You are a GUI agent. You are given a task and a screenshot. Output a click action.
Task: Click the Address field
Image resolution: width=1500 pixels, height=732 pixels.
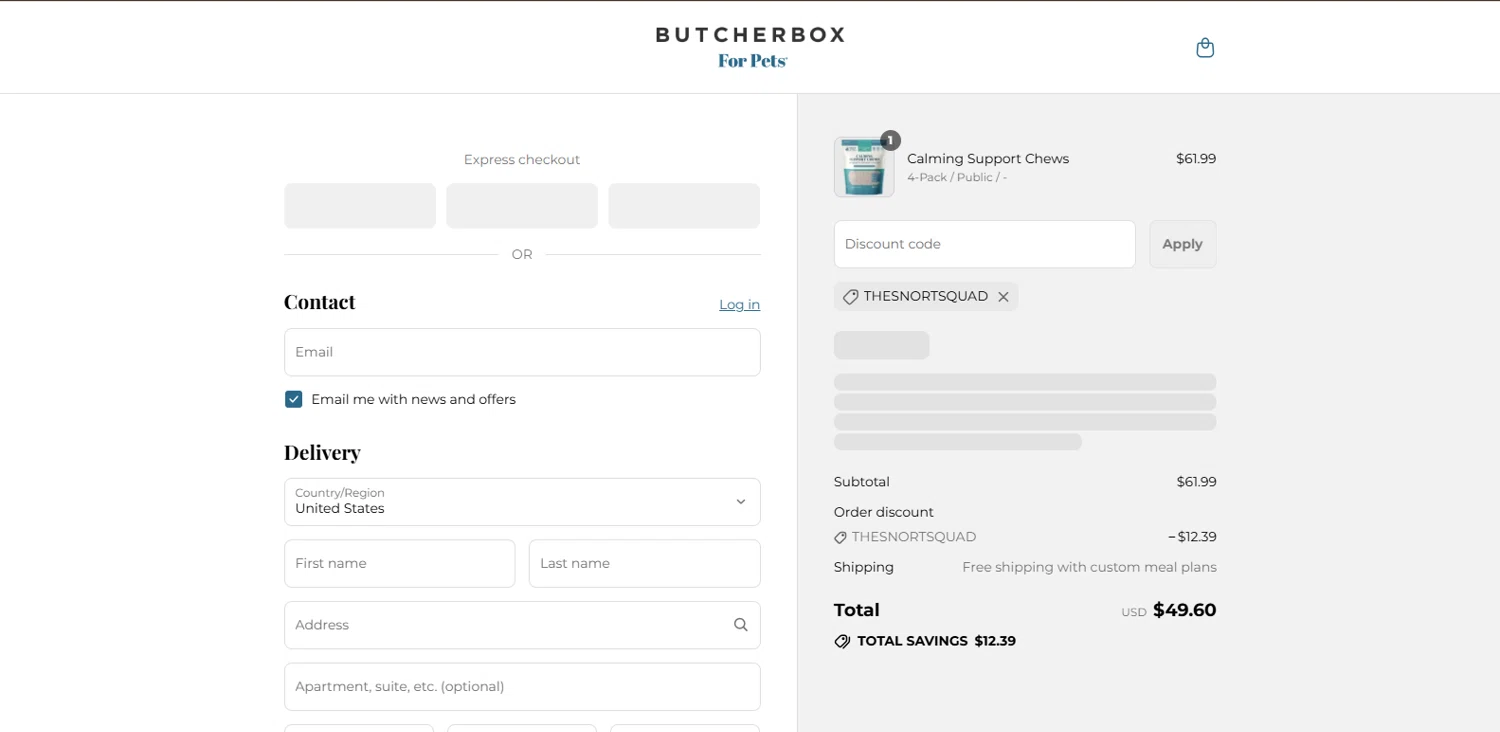522,625
